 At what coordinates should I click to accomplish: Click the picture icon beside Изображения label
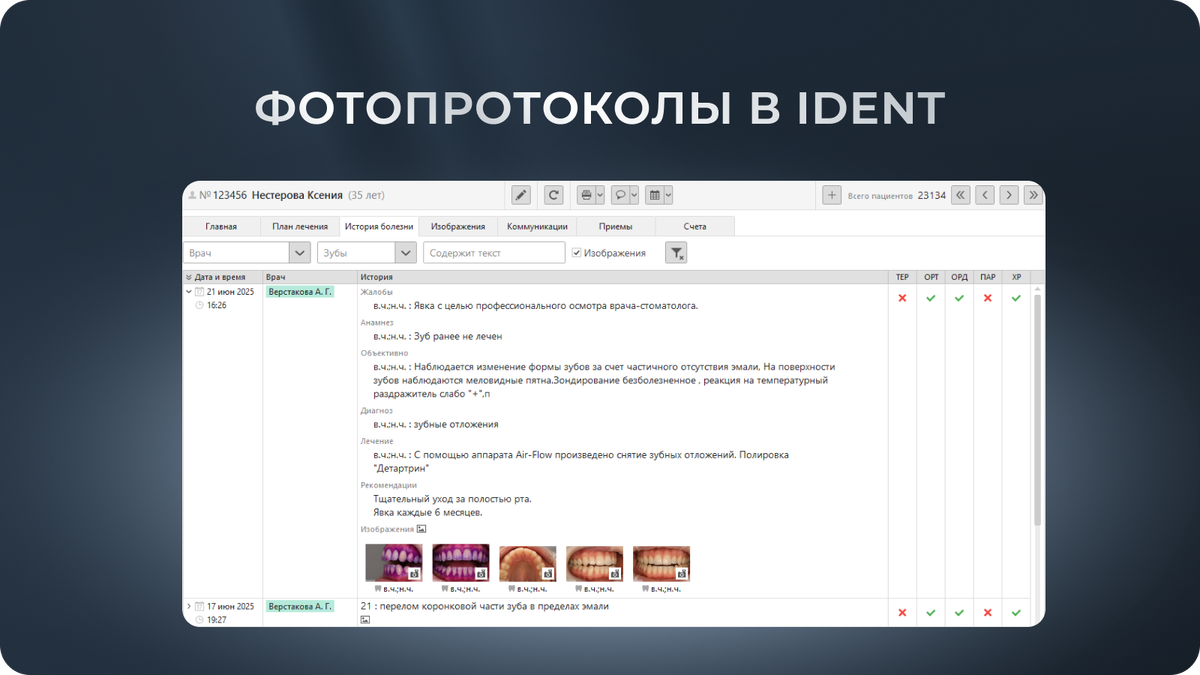click(422, 529)
